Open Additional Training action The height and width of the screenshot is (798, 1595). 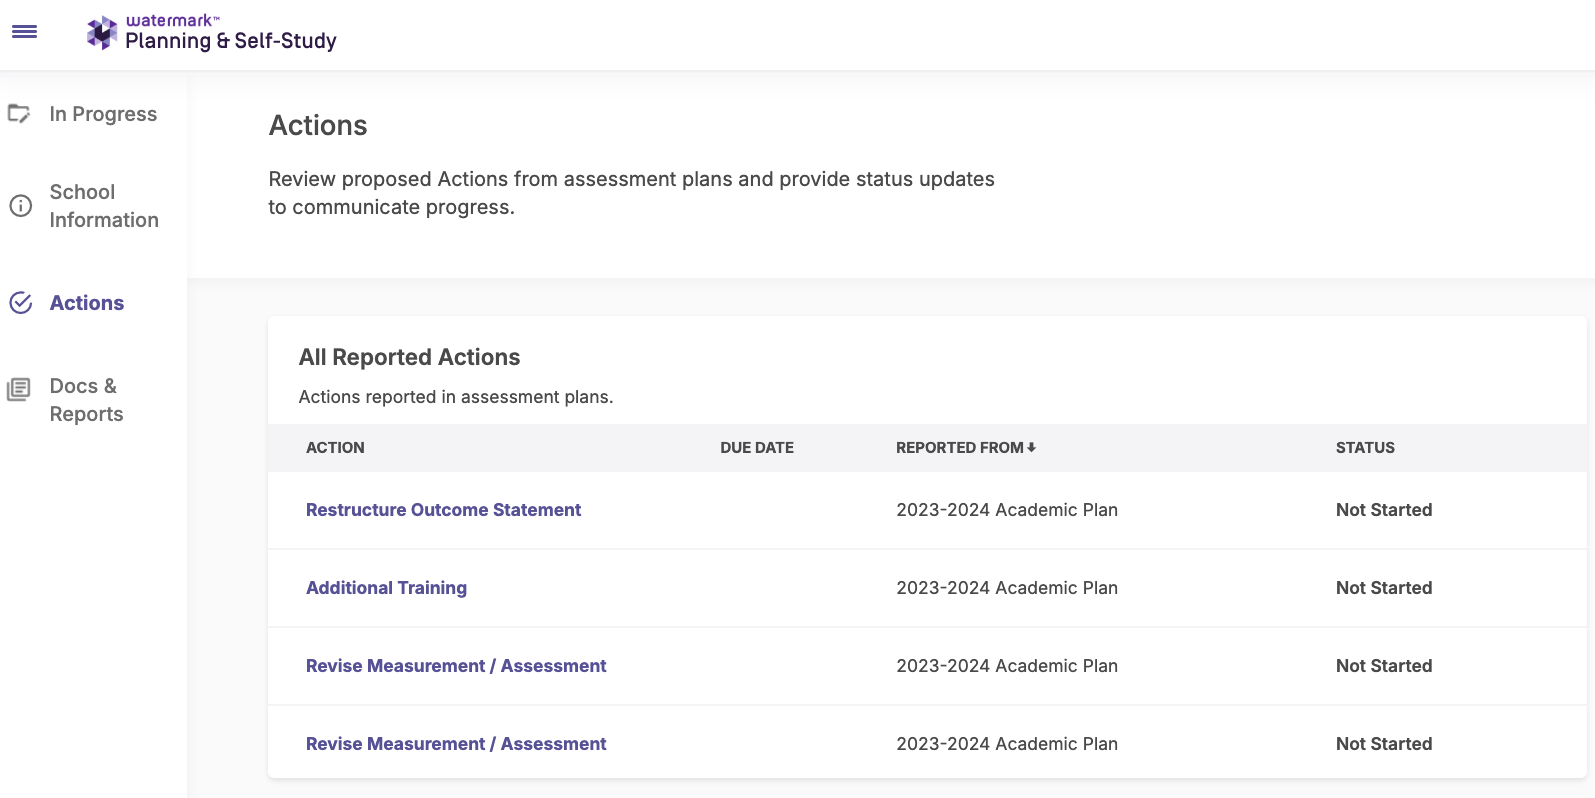tap(386, 588)
